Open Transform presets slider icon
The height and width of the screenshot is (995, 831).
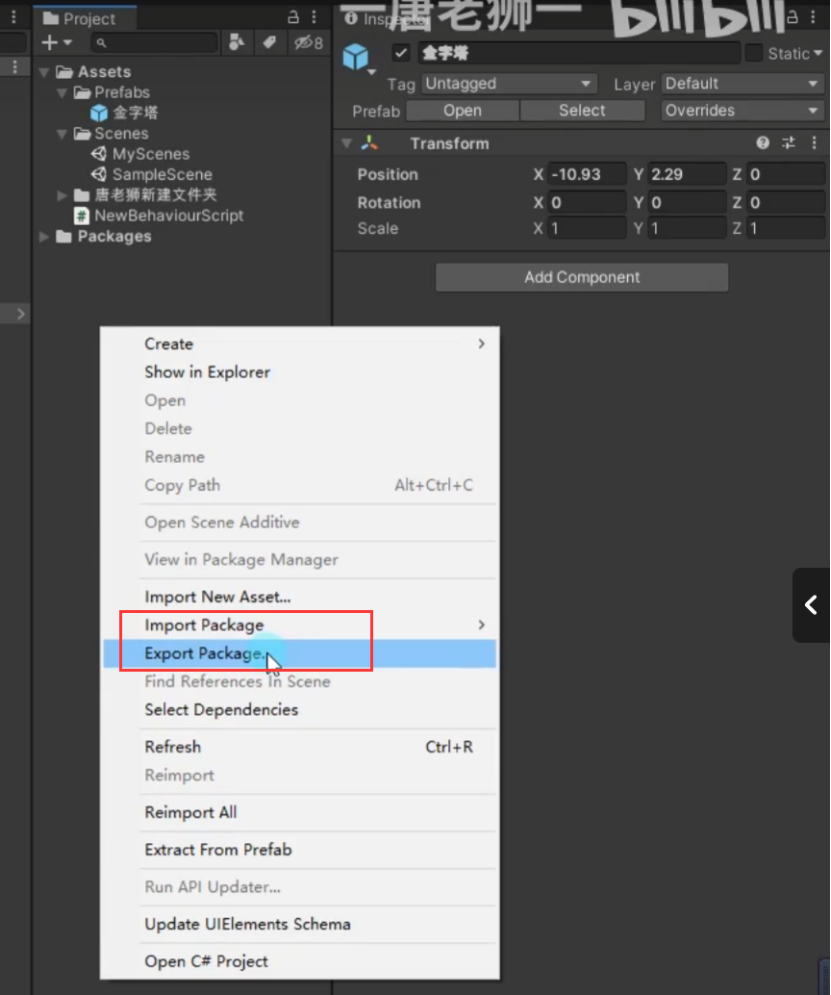point(788,143)
